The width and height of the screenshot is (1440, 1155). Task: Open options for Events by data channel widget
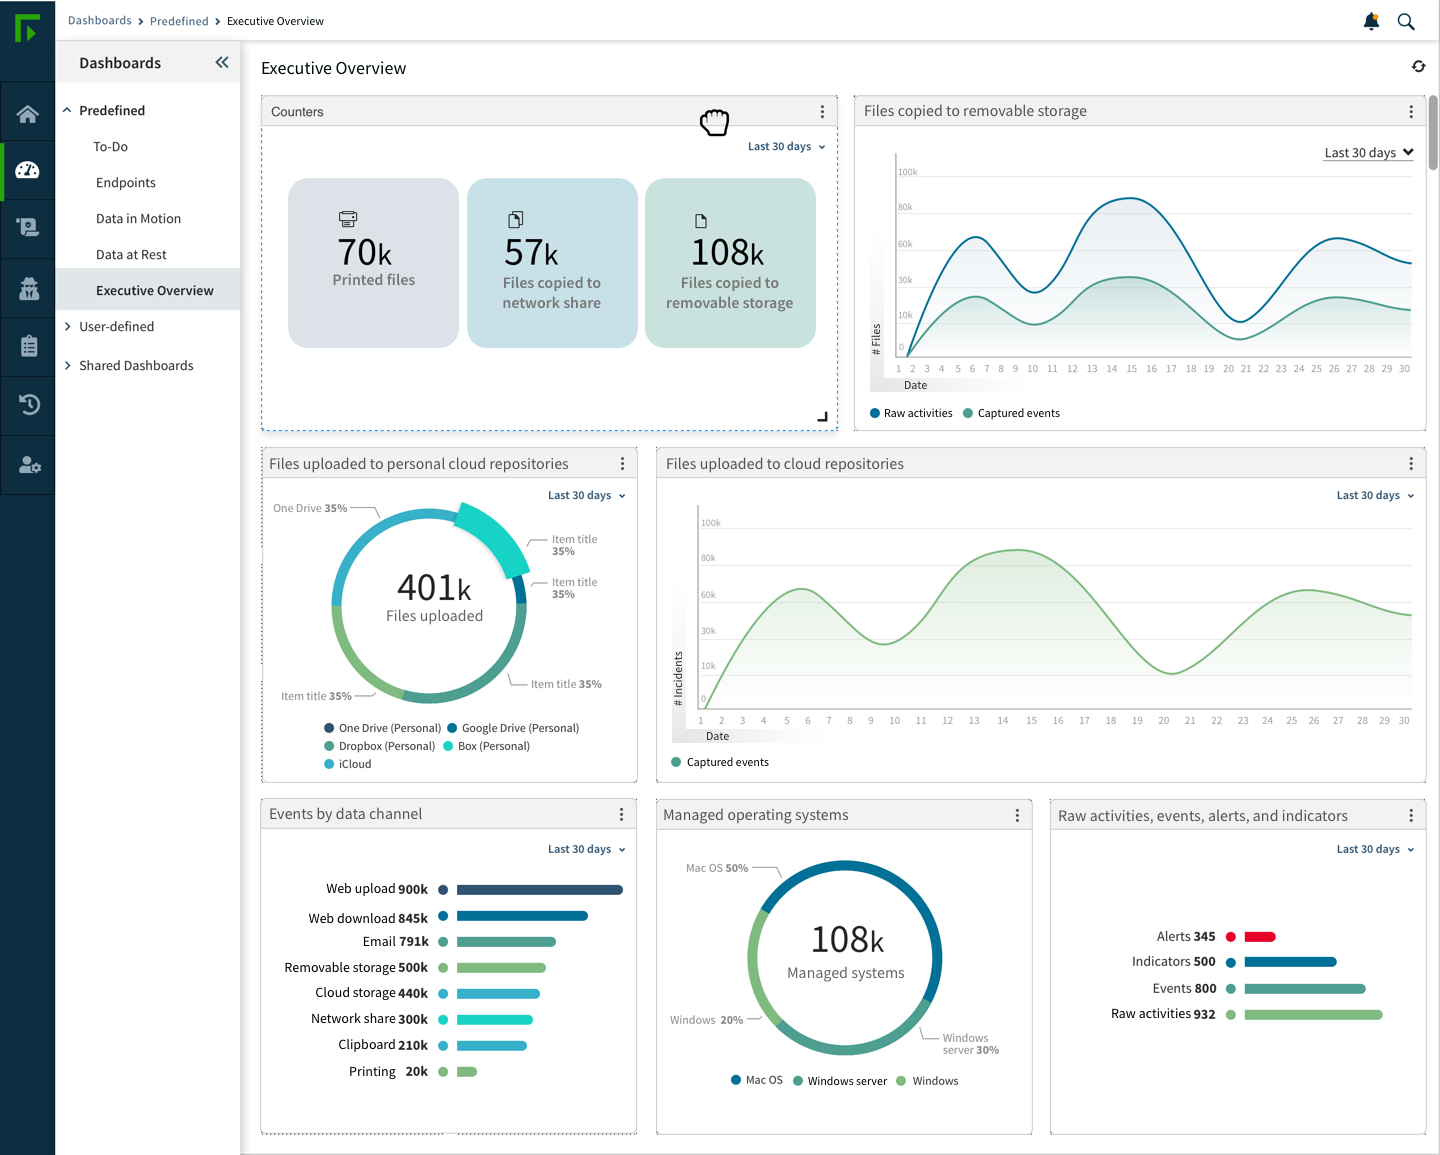[621, 815]
